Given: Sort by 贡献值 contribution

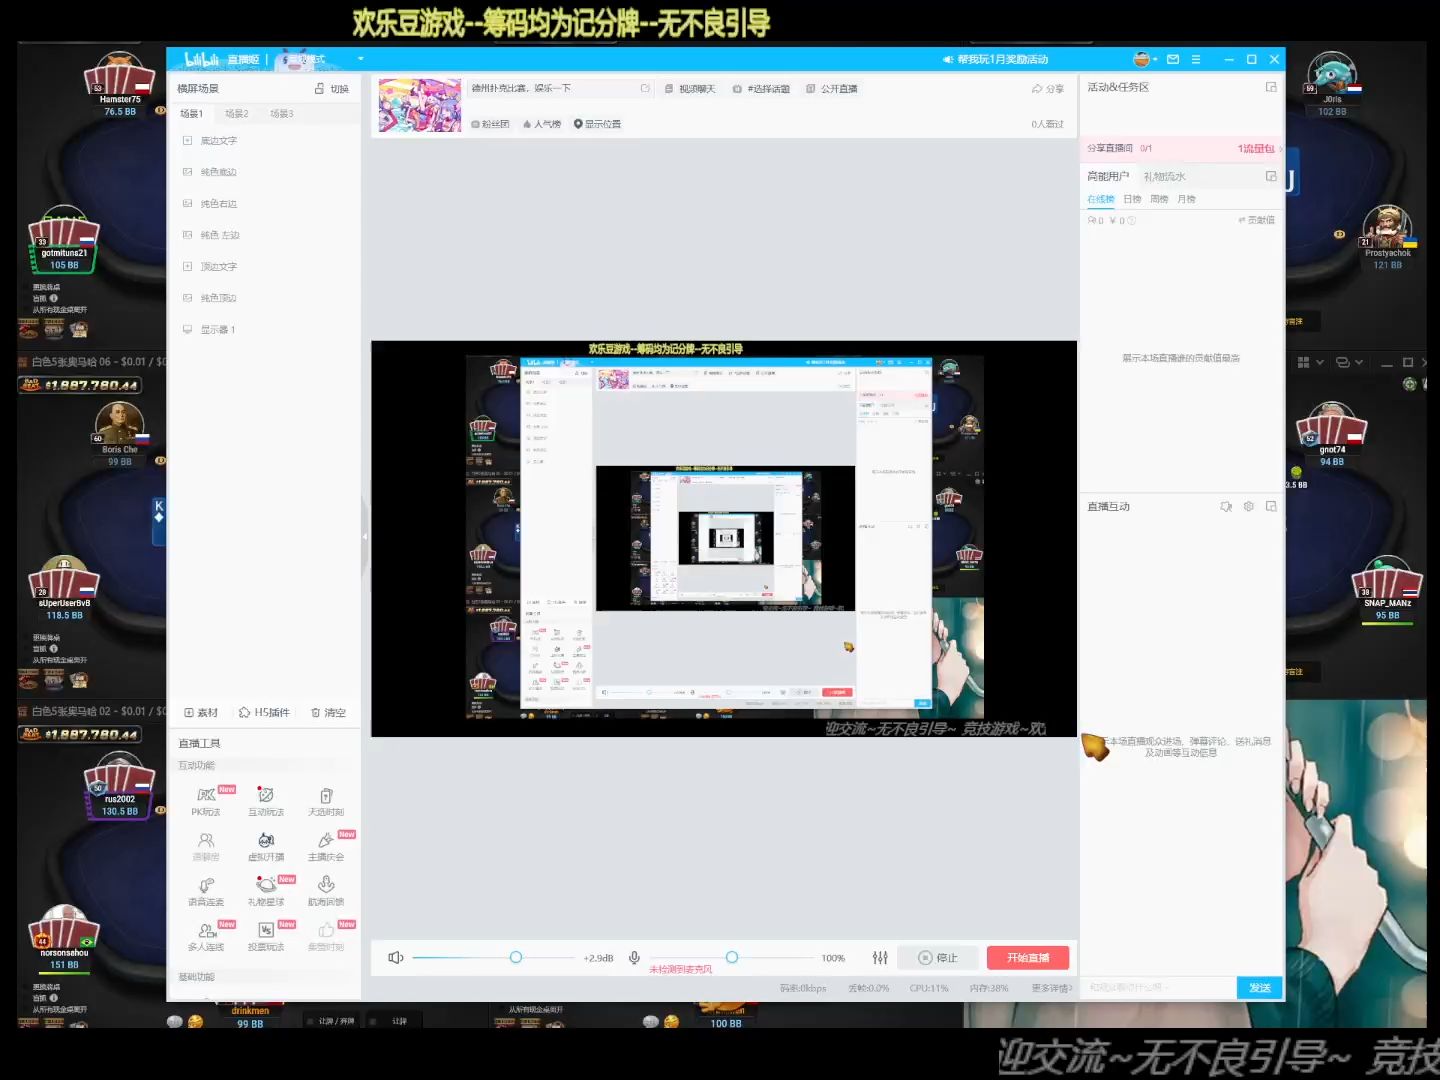Looking at the screenshot, I should 1257,220.
